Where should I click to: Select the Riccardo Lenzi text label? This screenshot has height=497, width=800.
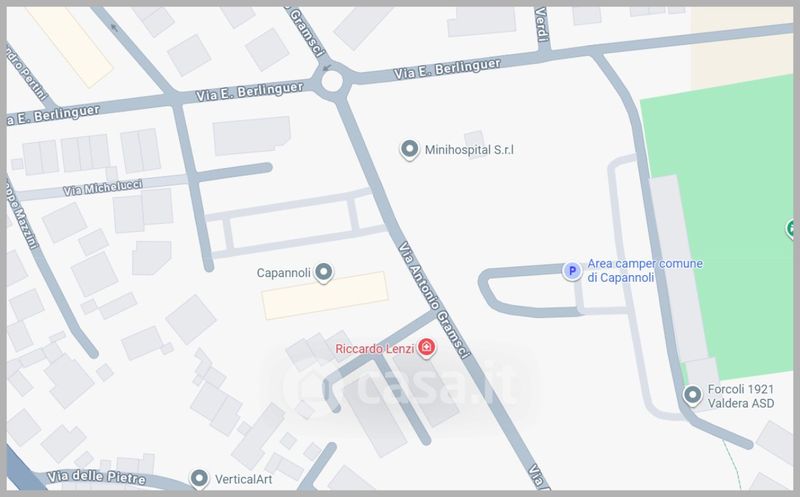tap(374, 349)
